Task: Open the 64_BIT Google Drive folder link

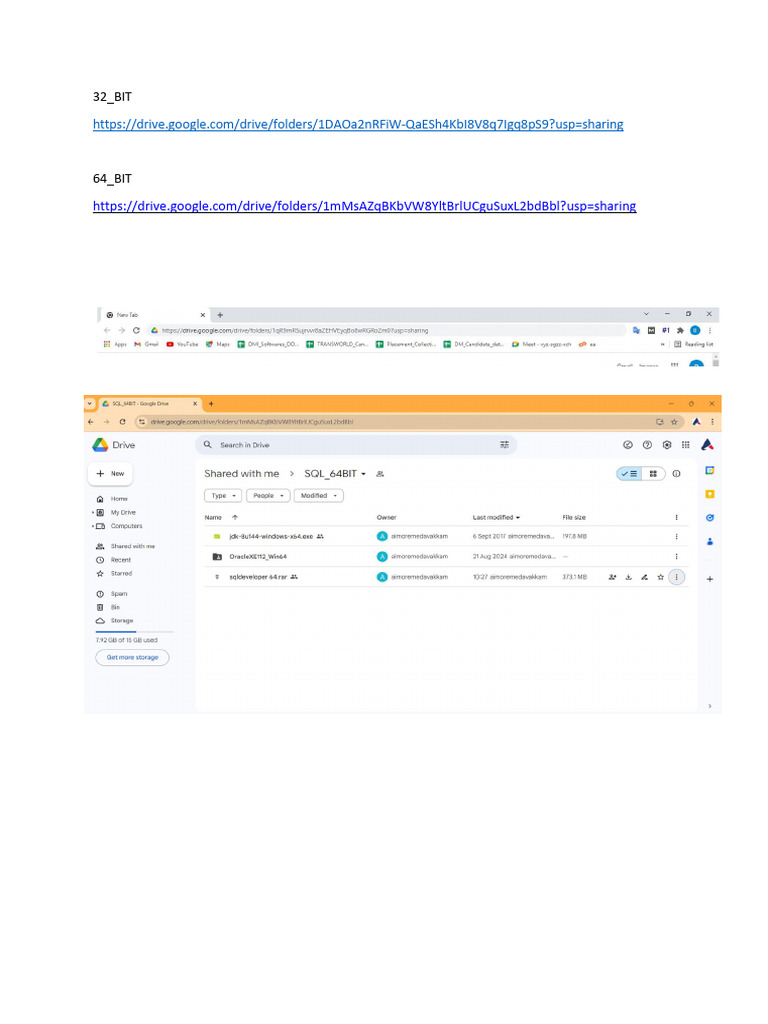Action: click(364, 206)
